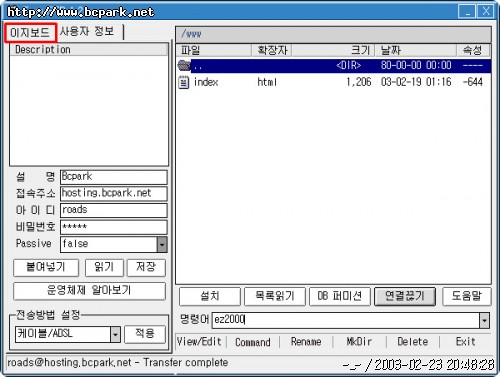Click the DB 퍼미션 button
The image size is (500, 377).
point(340,296)
